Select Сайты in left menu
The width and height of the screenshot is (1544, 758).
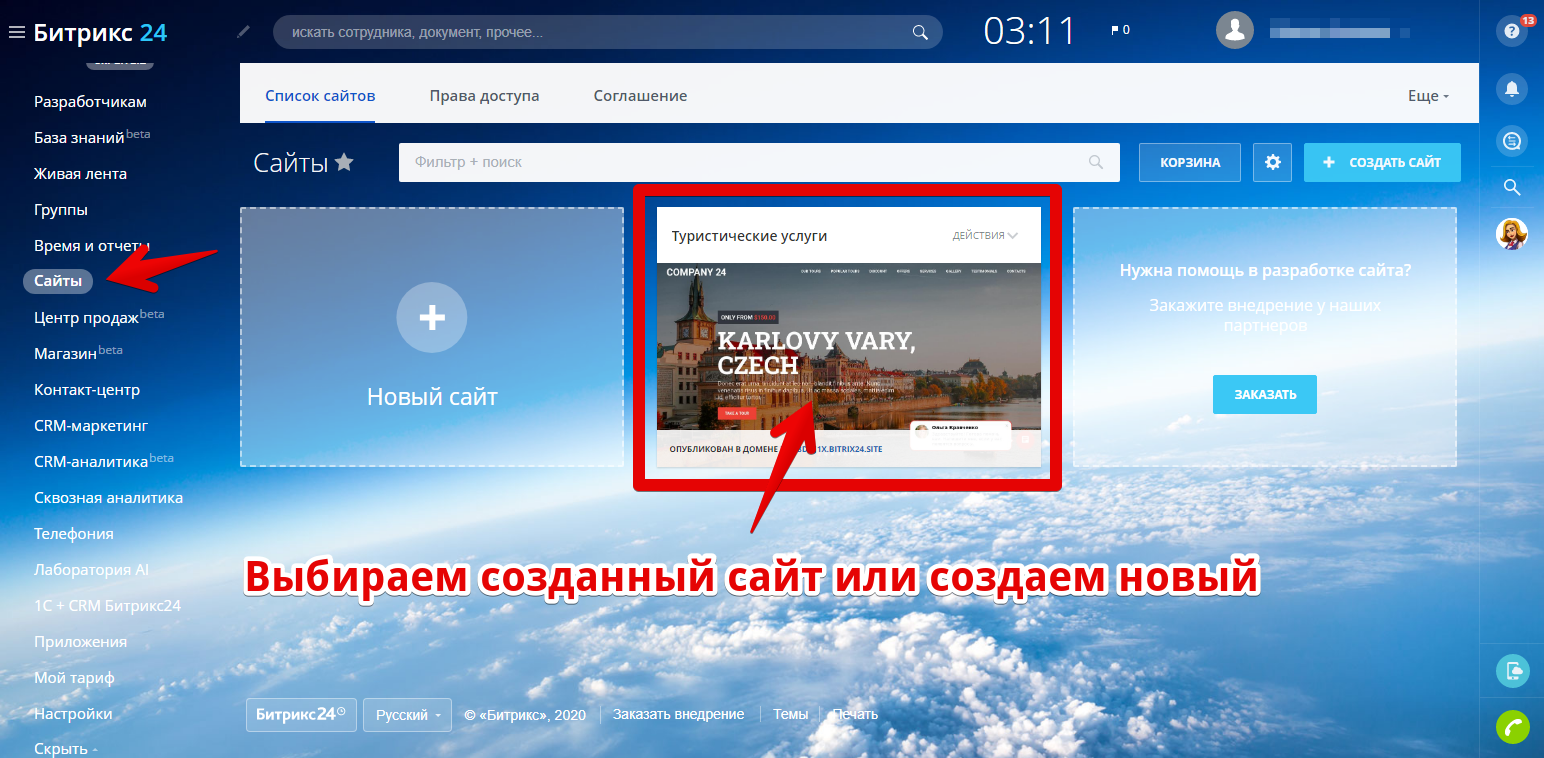(x=58, y=282)
